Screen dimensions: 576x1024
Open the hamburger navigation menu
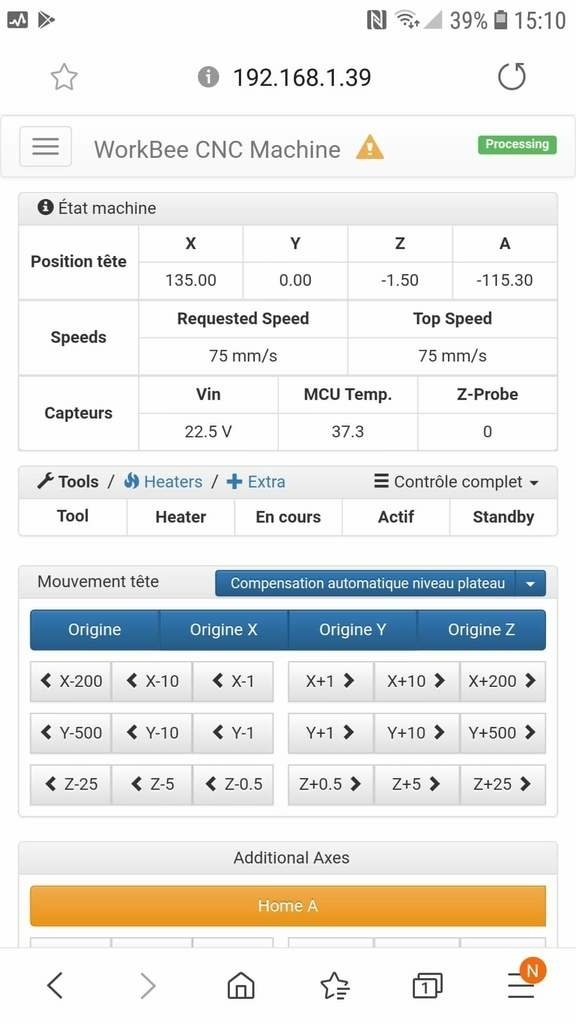pos(45,146)
